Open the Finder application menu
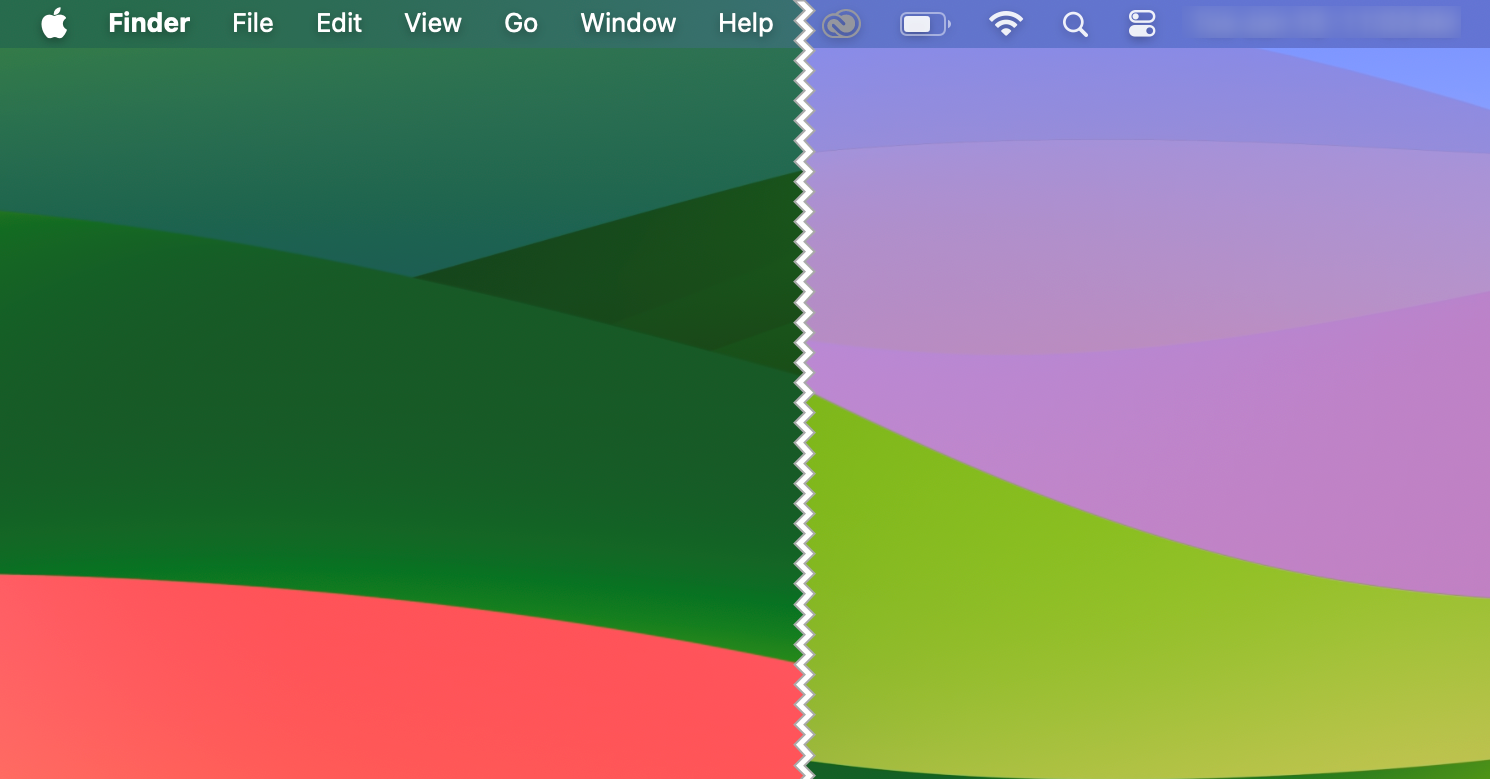This screenshot has width=1490, height=779. (149, 23)
